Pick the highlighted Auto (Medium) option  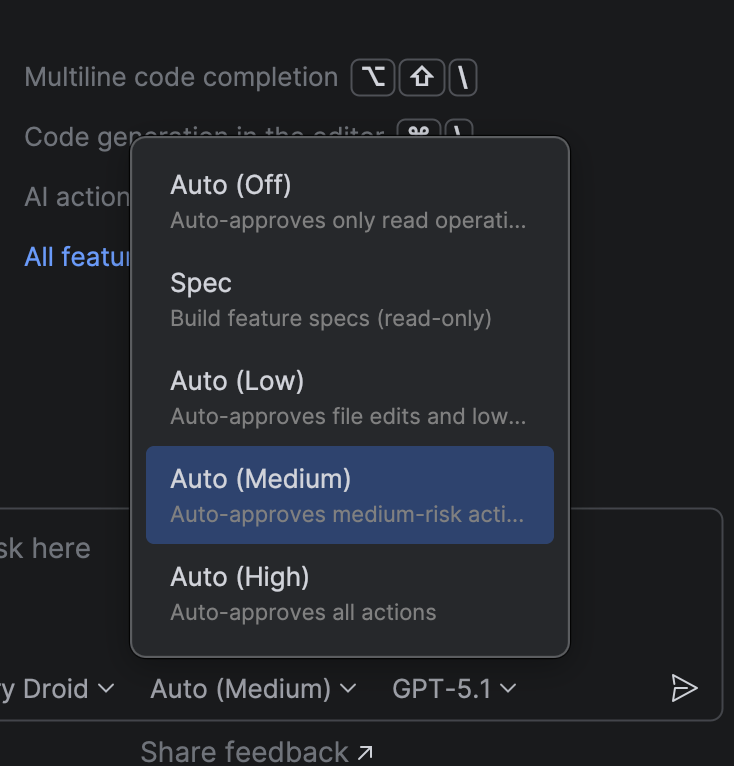pos(350,495)
